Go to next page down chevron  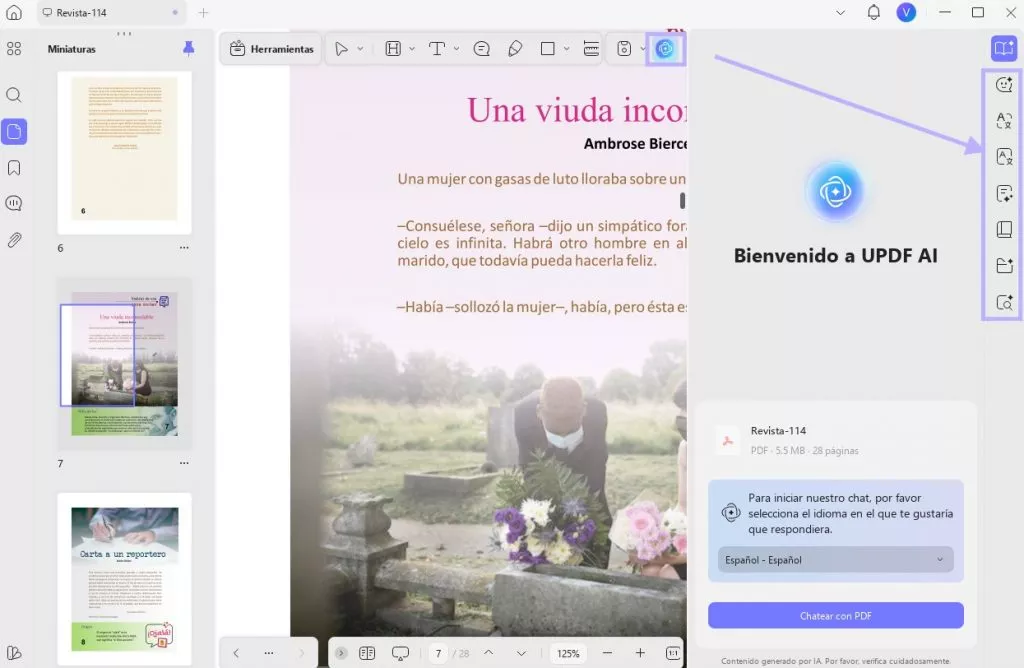pos(521,653)
